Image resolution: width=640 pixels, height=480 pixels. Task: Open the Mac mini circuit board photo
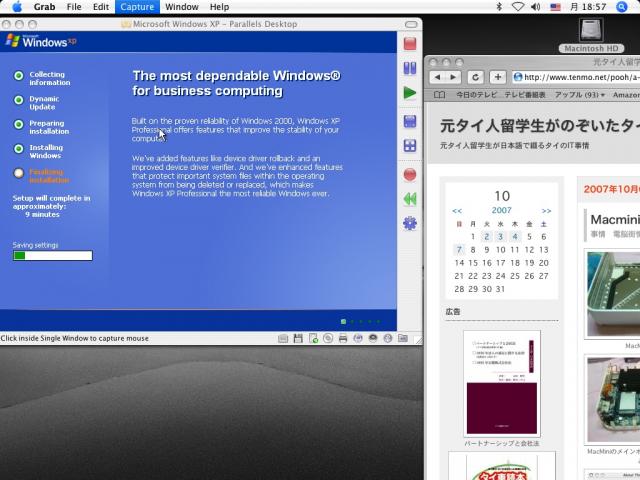[x=613, y=399]
